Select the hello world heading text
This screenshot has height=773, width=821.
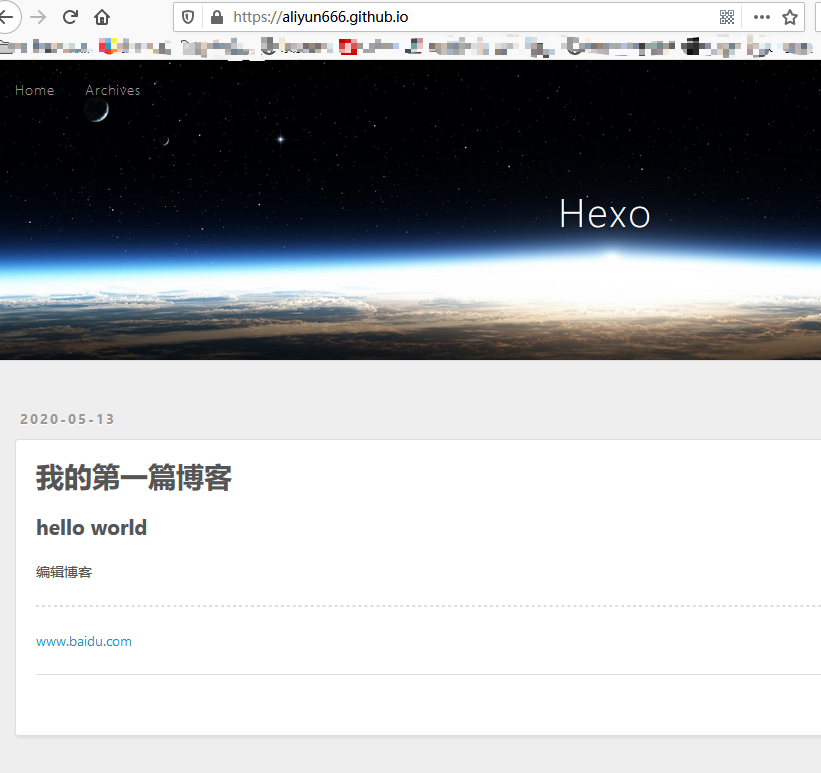(x=92, y=528)
